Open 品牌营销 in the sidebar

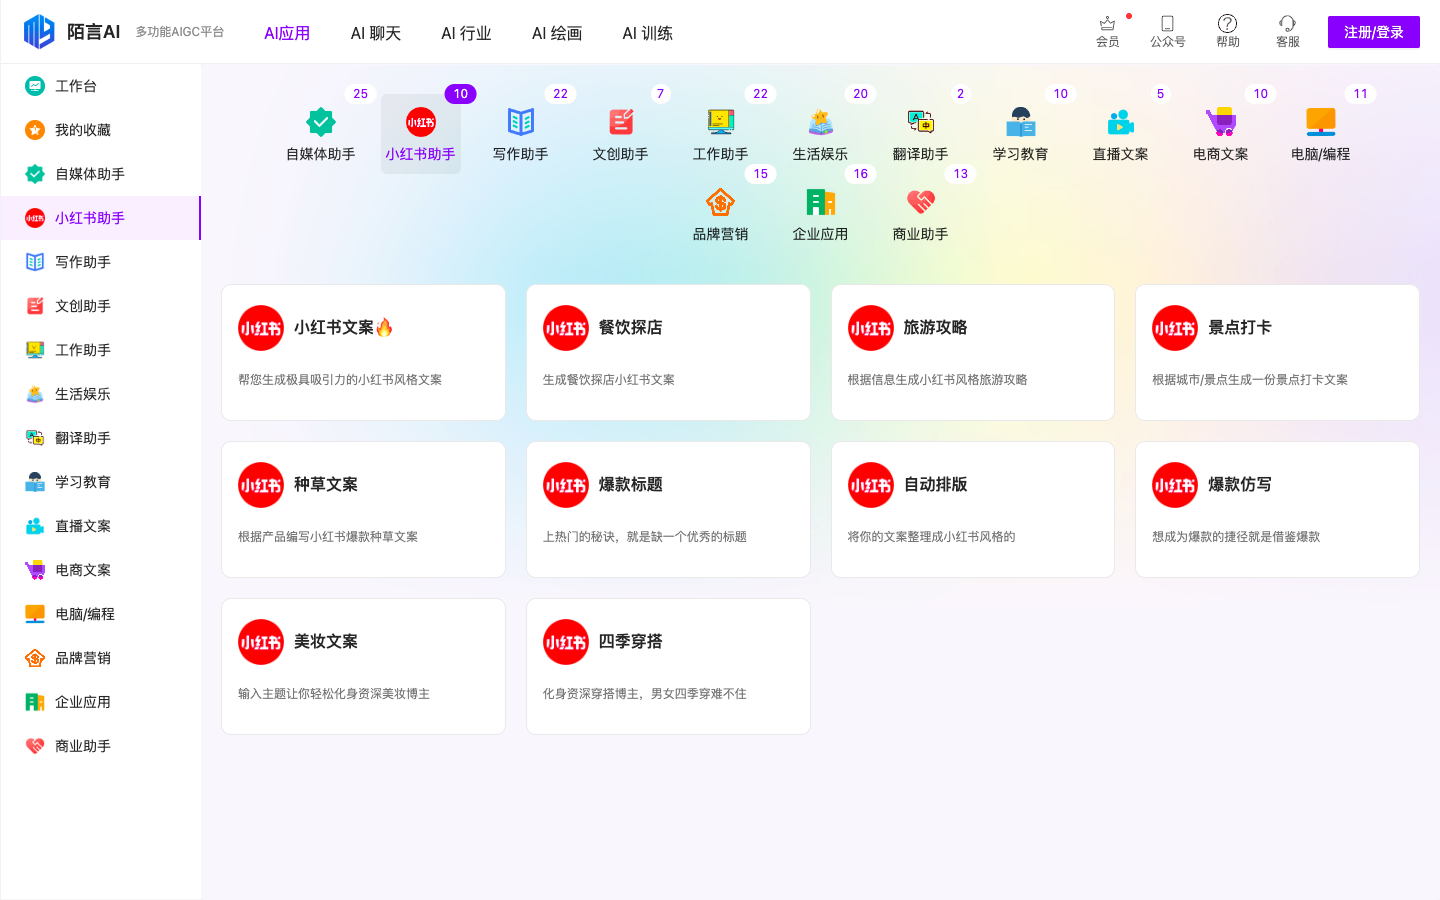click(100, 658)
